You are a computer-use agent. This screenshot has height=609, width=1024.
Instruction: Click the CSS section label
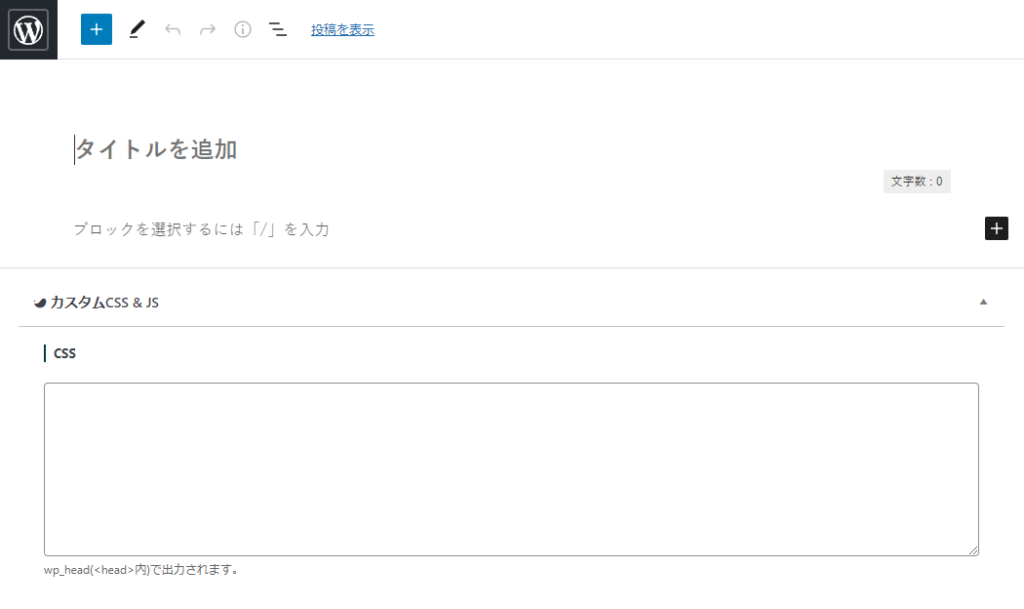click(x=64, y=353)
